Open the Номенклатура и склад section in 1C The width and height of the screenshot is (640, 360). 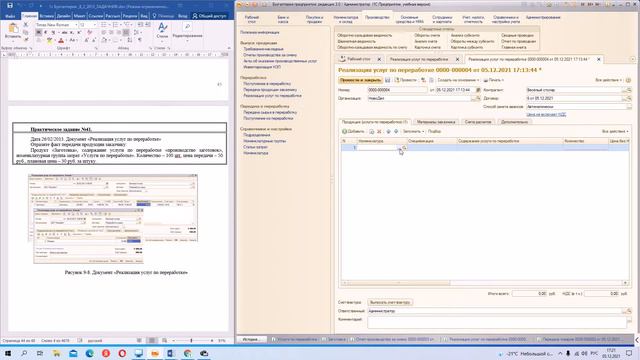(345, 19)
